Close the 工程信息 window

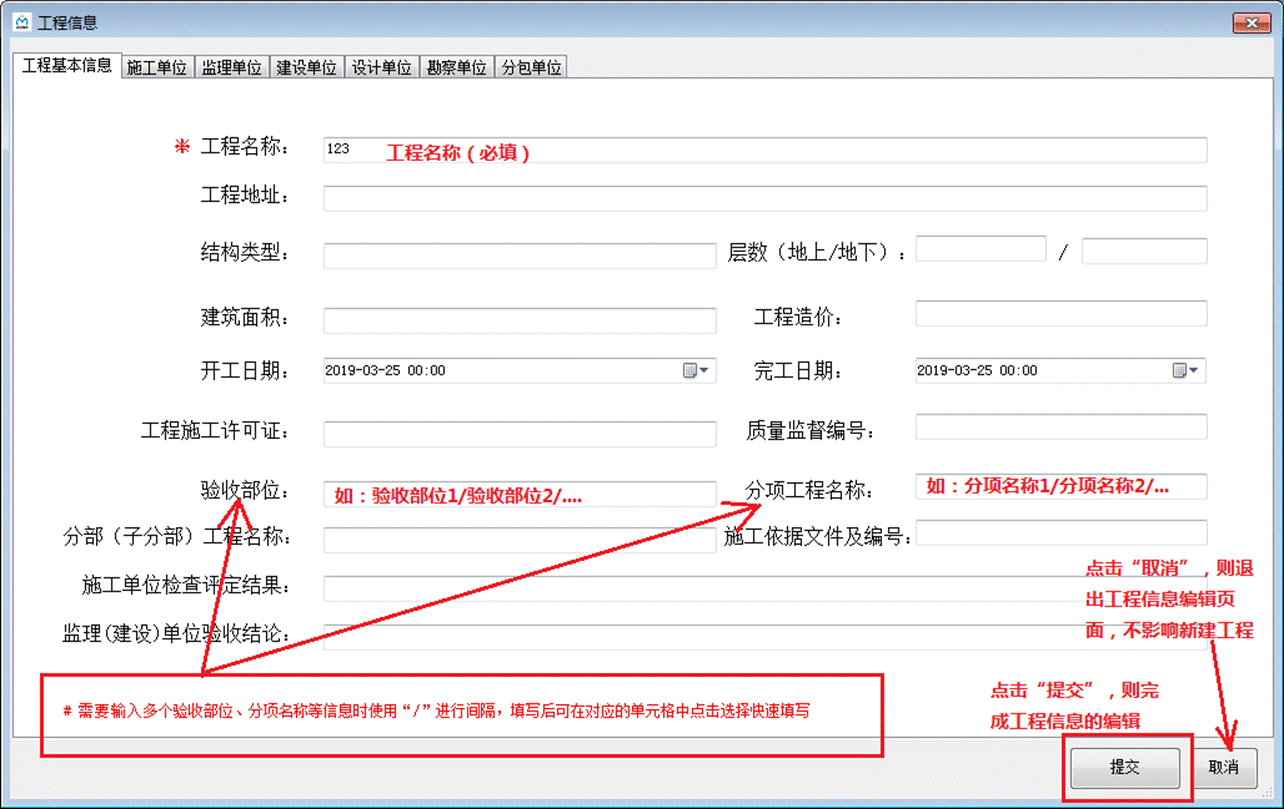click(x=1252, y=22)
